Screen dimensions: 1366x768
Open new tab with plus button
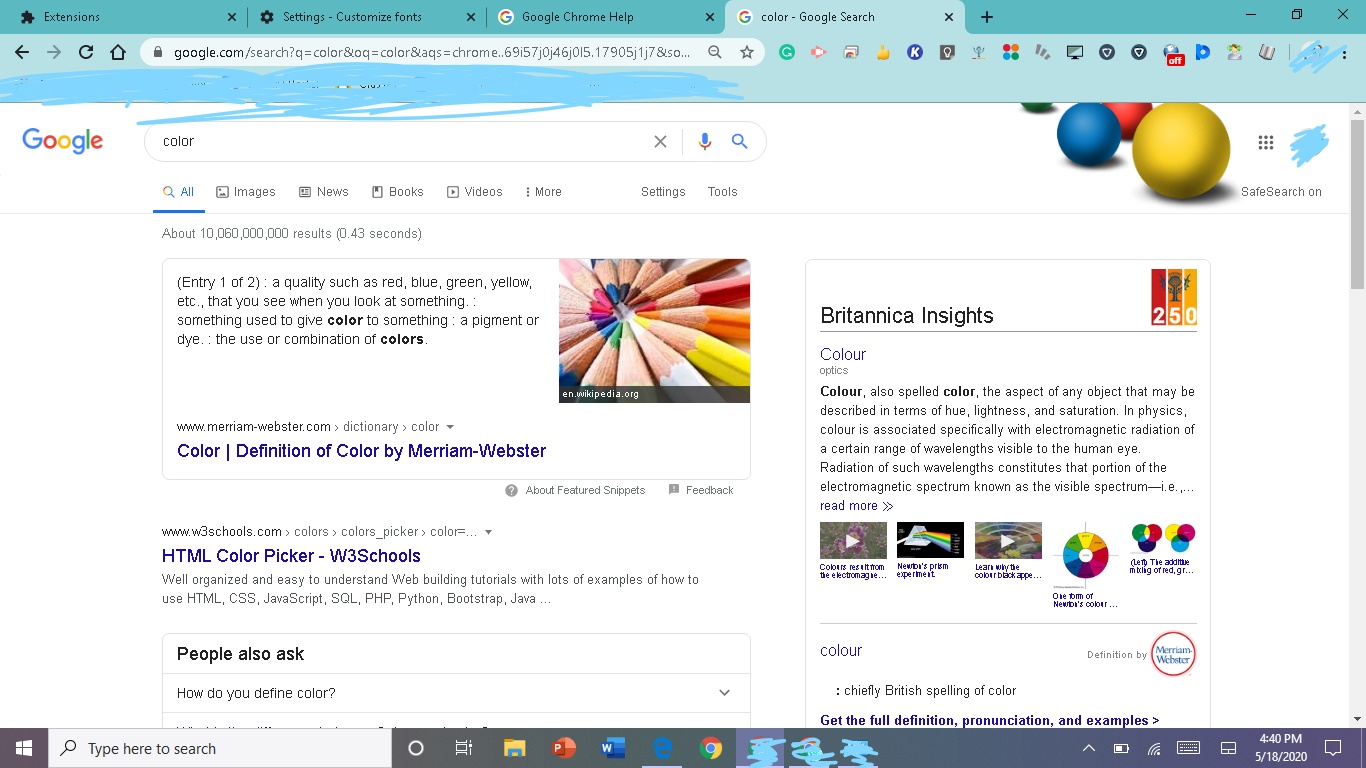[987, 17]
